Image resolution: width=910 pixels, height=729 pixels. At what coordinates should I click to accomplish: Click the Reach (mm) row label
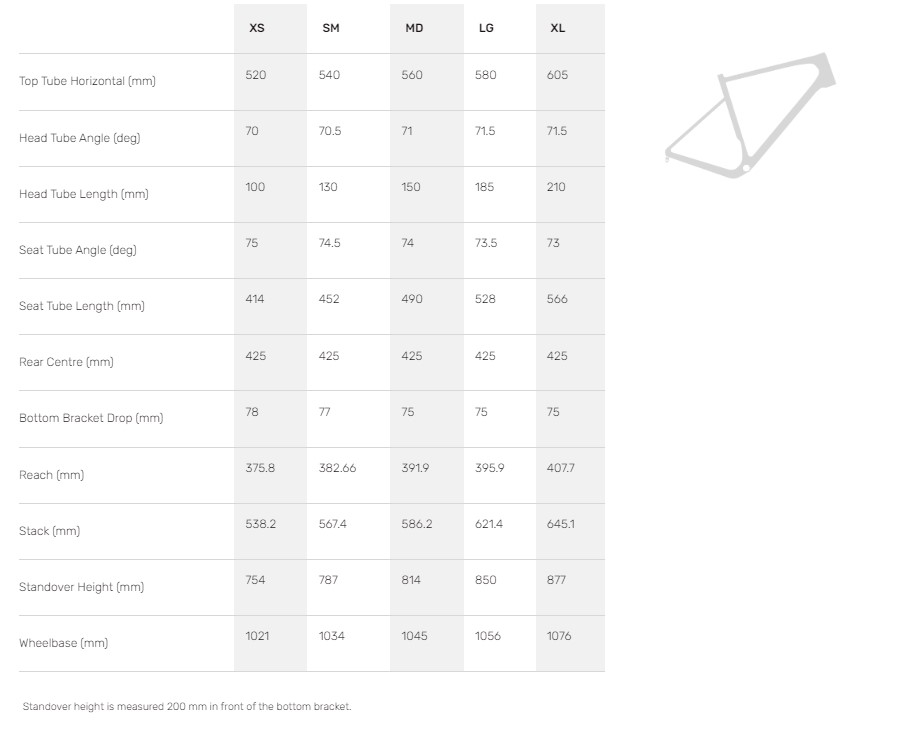tap(51, 475)
